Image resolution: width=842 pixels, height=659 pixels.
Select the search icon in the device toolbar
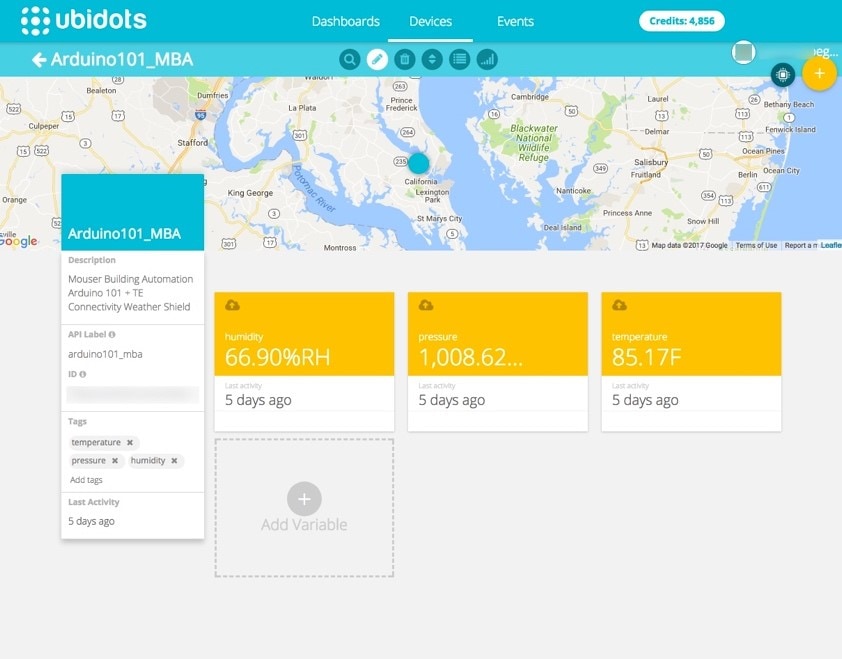click(349, 59)
